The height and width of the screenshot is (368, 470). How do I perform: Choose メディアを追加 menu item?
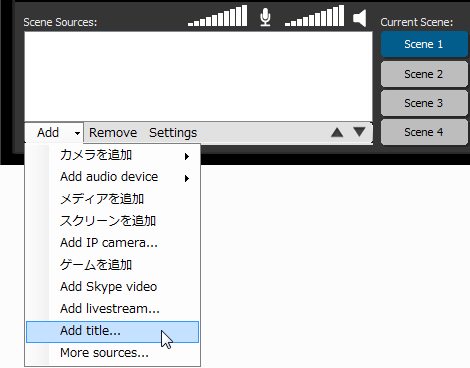(113, 199)
